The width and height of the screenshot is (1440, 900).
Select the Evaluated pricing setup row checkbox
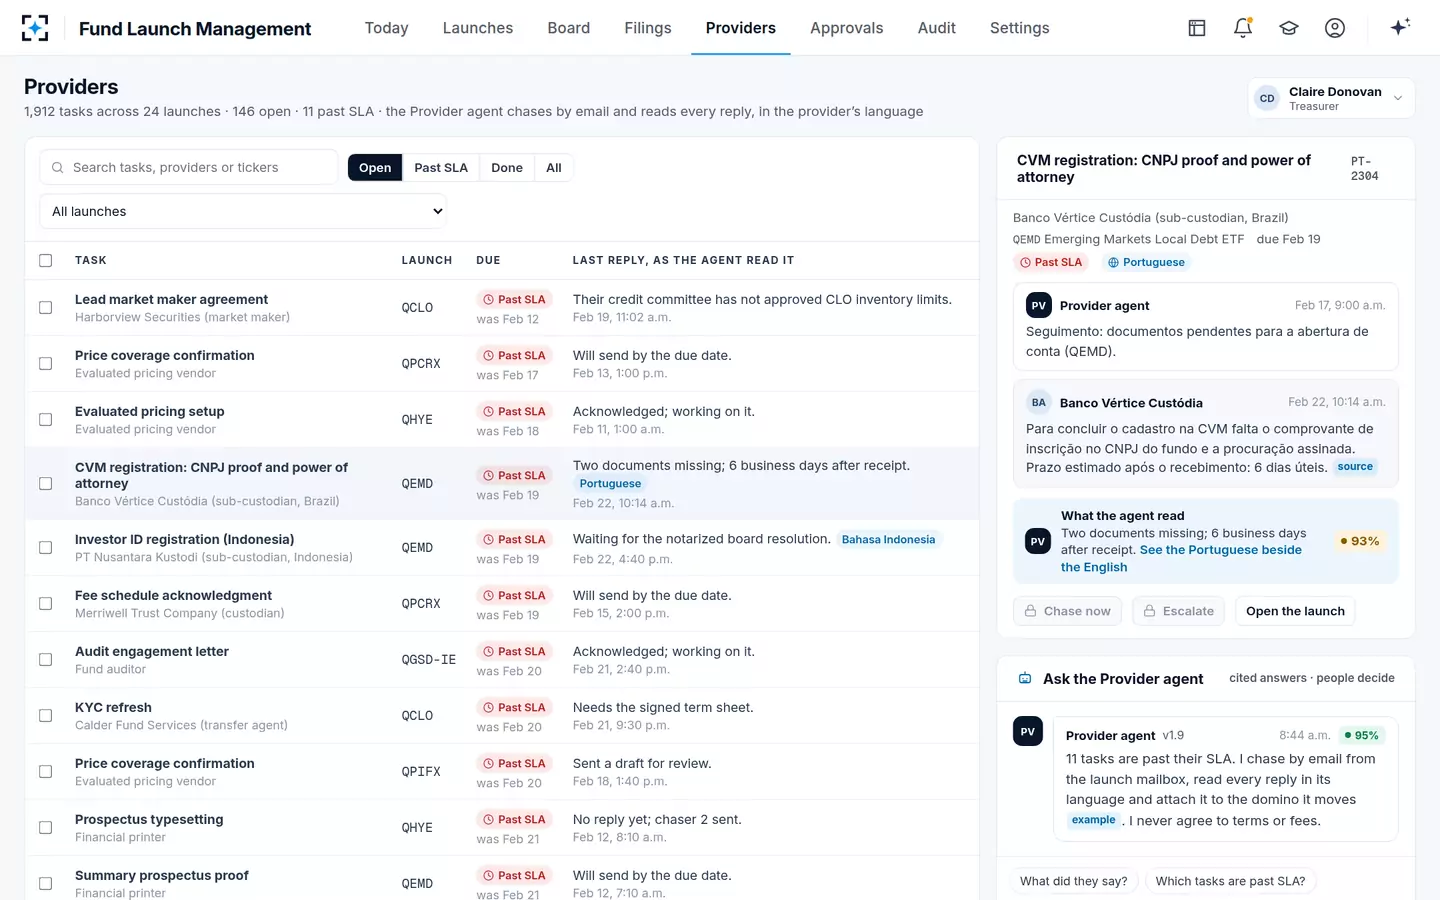[x=46, y=420]
